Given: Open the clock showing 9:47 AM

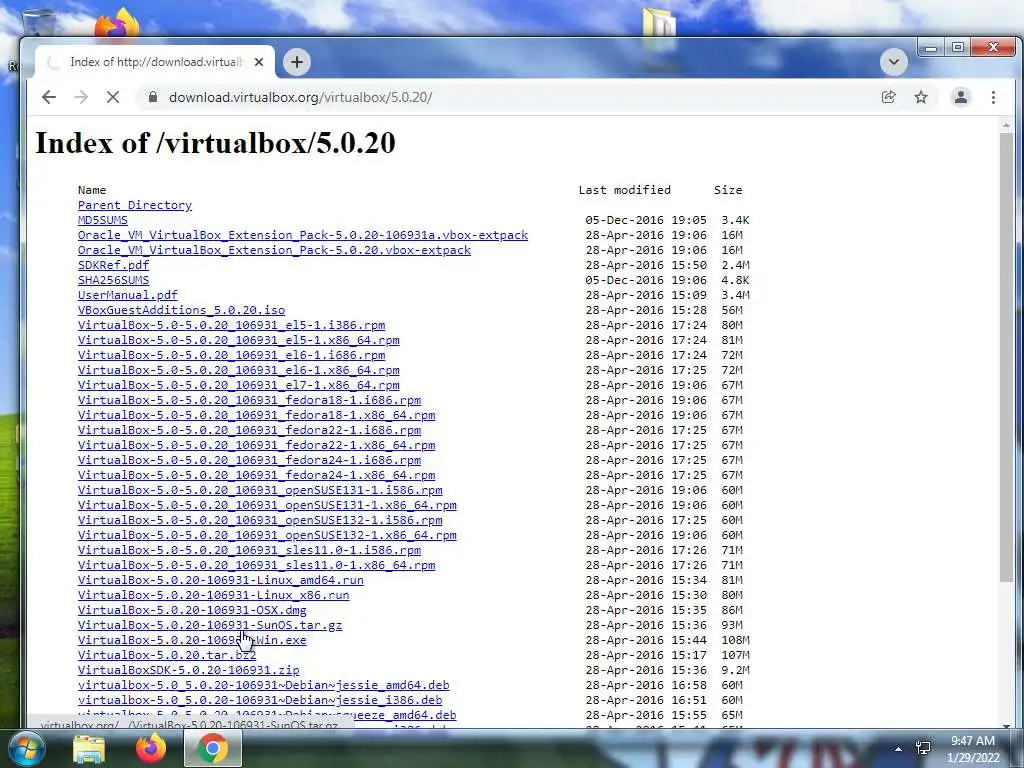Looking at the screenshot, I should click(x=972, y=748).
